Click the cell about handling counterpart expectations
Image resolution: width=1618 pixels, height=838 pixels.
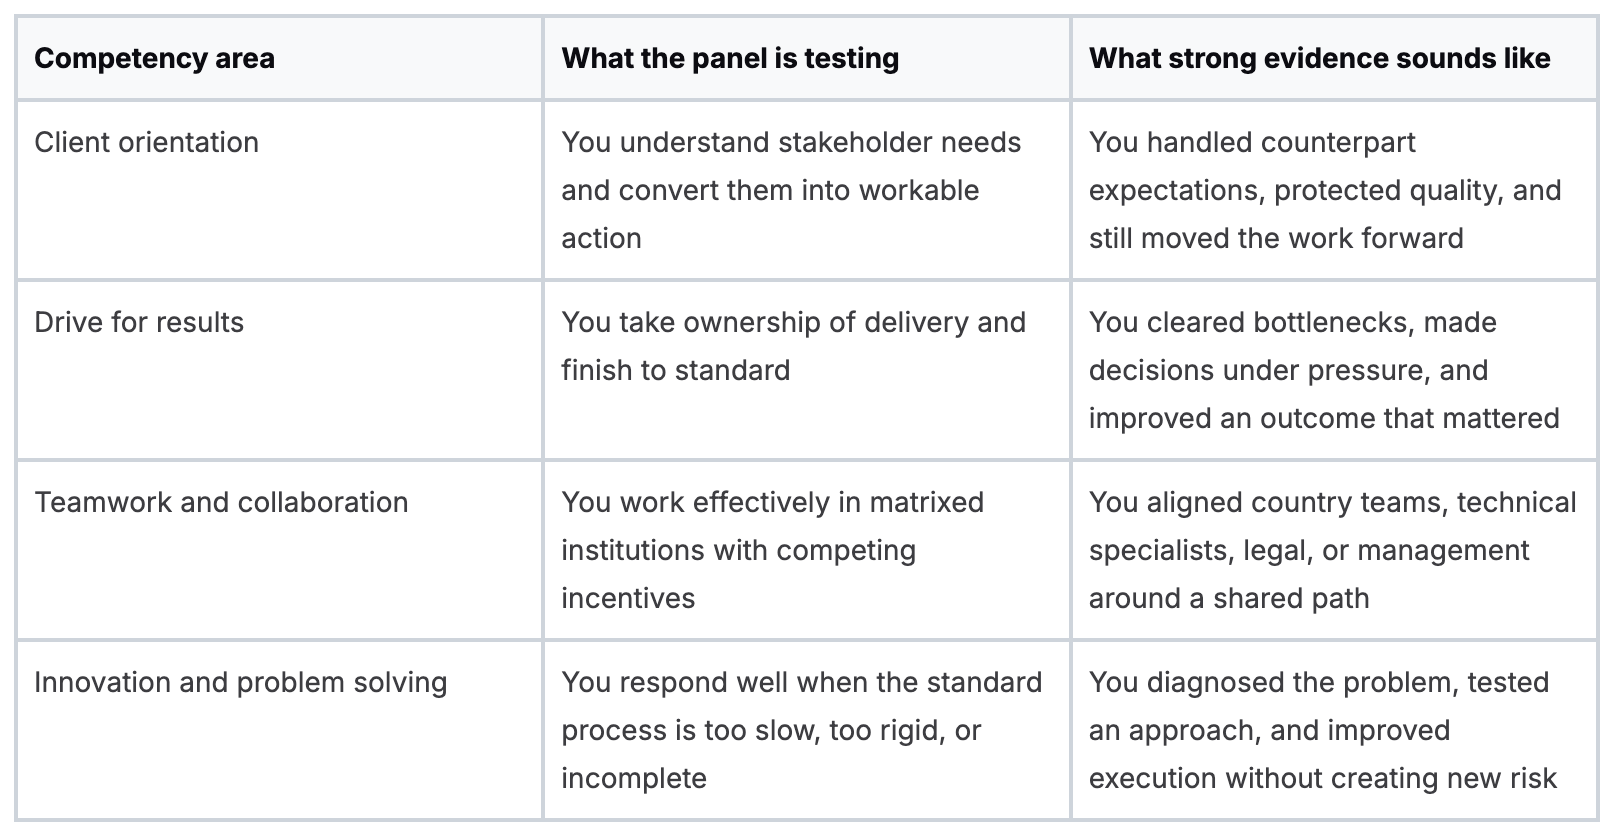coord(1324,190)
